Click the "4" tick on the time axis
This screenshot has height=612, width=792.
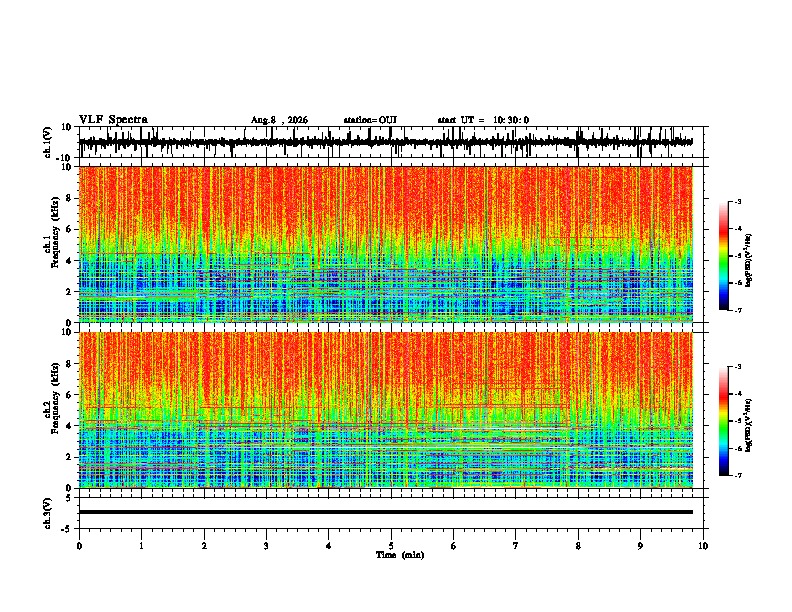coord(329,546)
